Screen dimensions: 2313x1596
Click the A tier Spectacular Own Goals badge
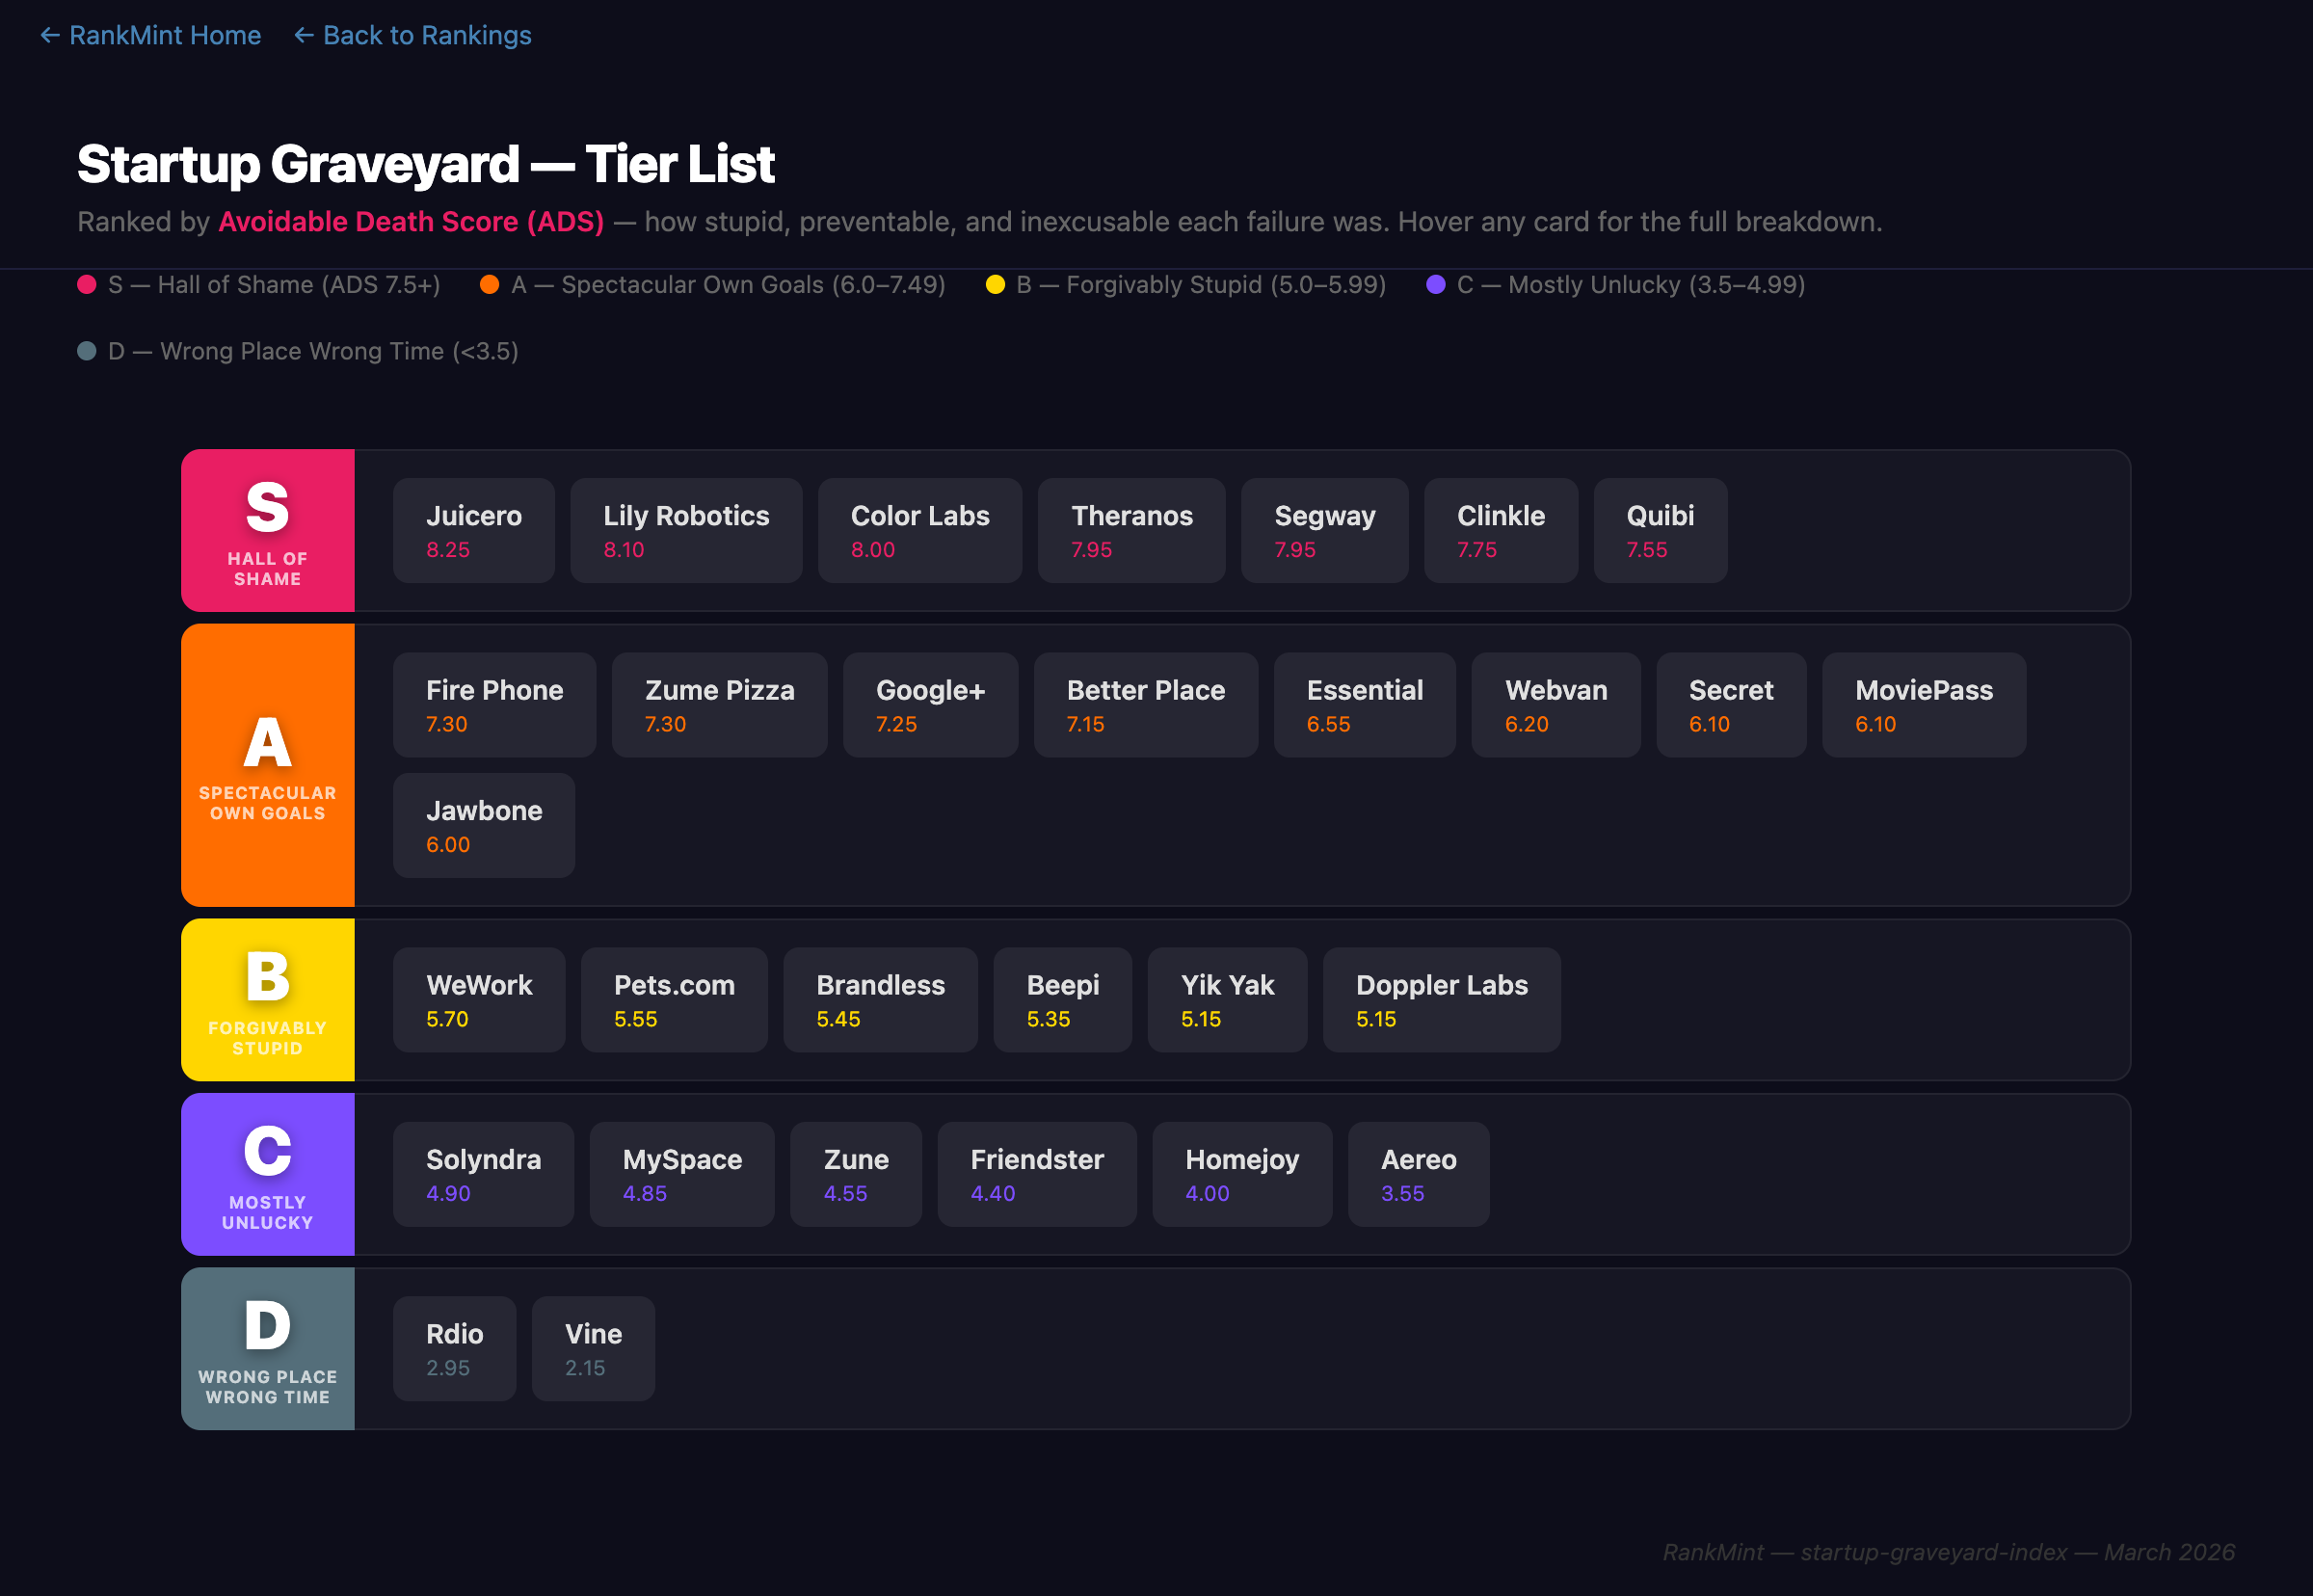pyautogui.click(x=266, y=766)
